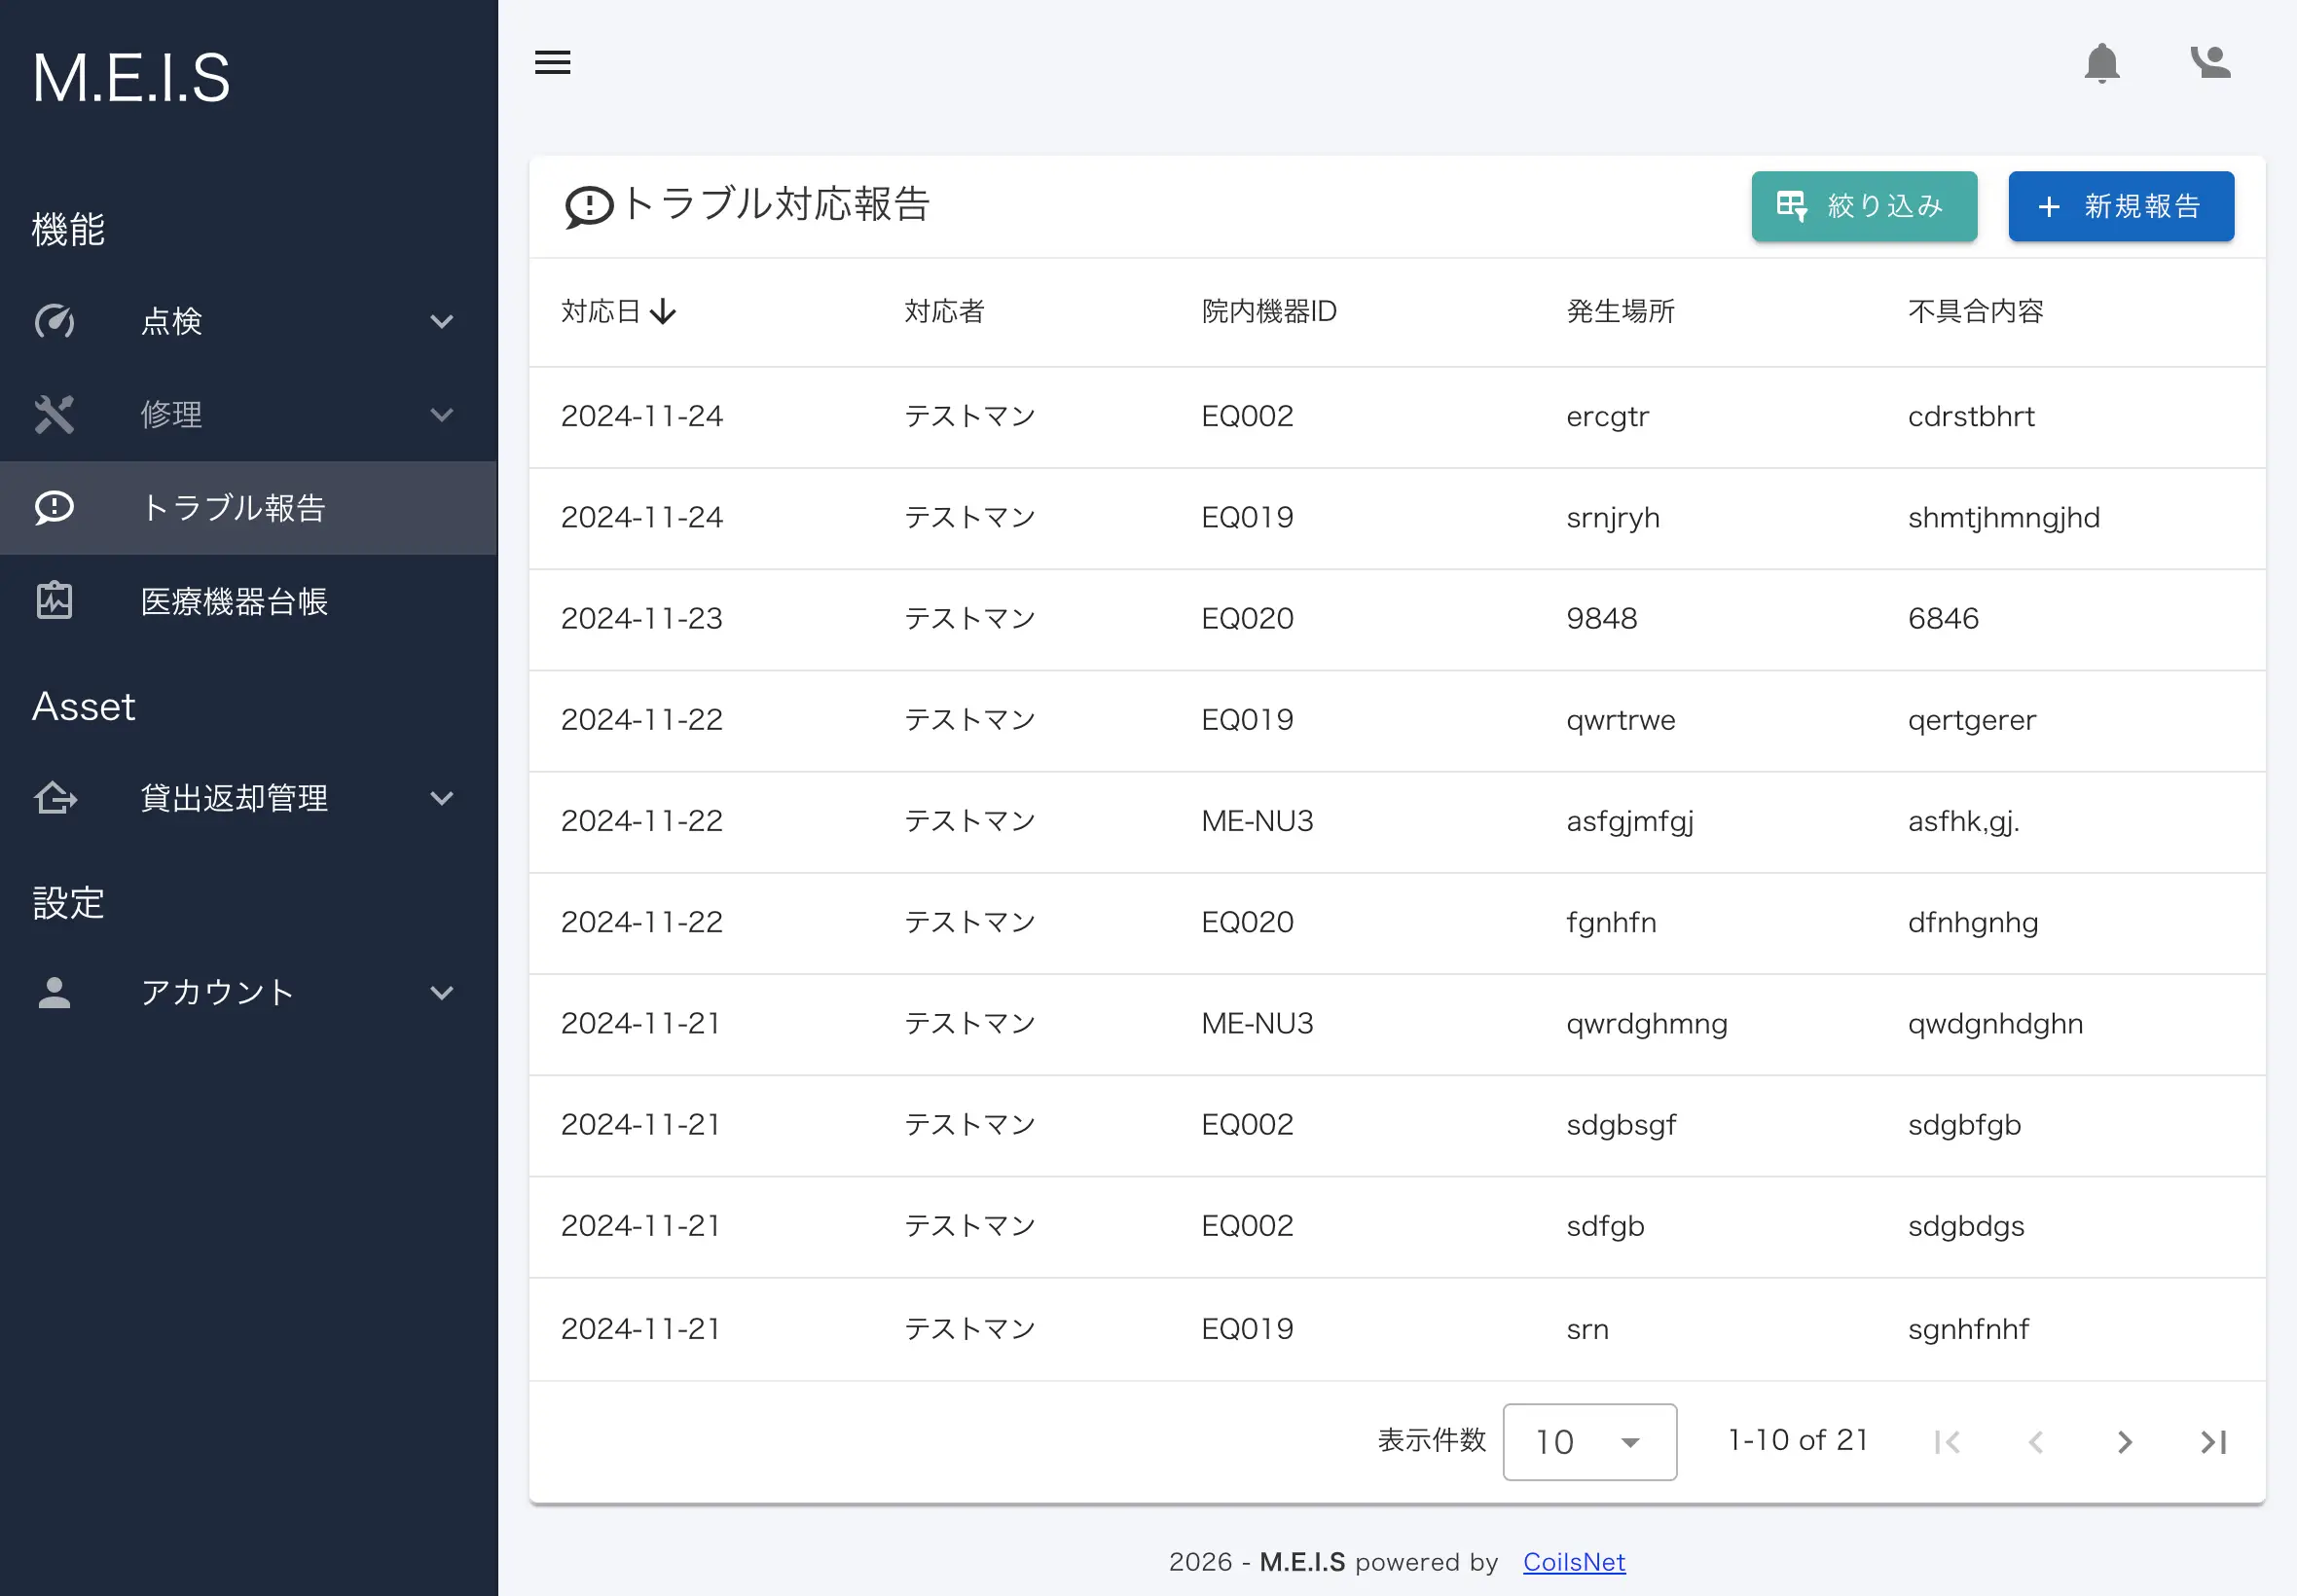Click the 1-10 of 21 pagination text
This screenshot has height=1596, width=2297.
pyautogui.click(x=1798, y=1440)
